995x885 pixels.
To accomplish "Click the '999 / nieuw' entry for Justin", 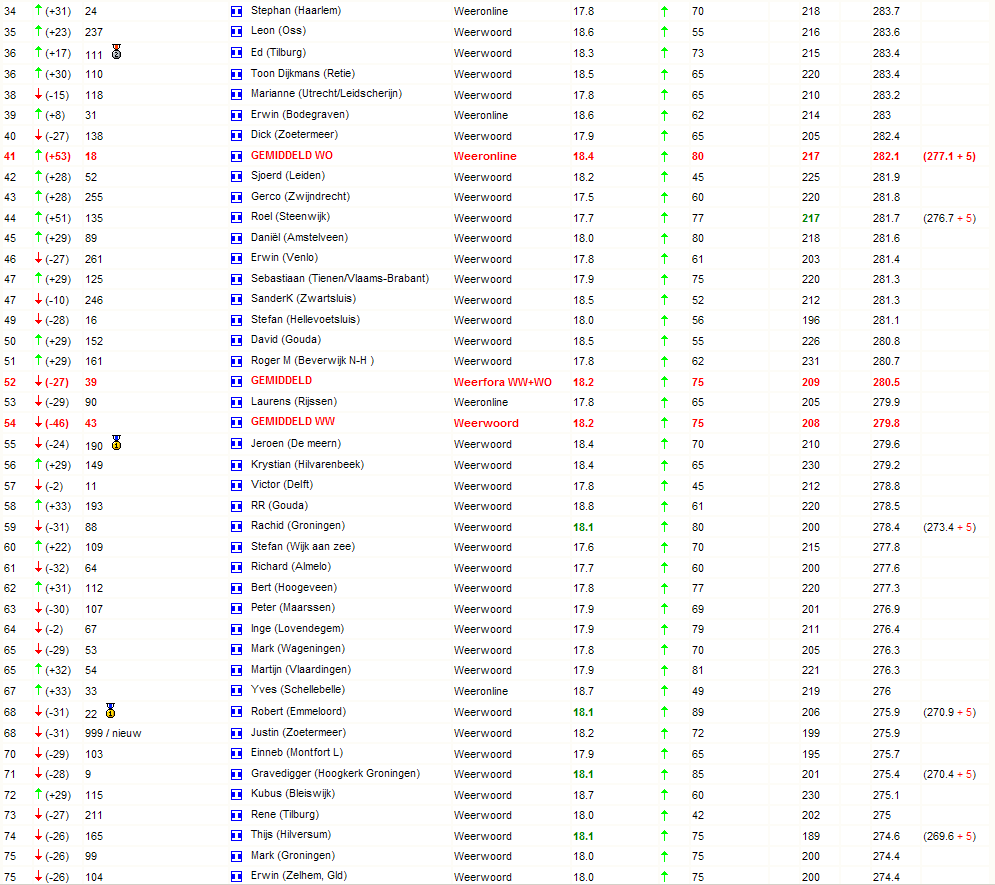I will click(x=113, y=733).
